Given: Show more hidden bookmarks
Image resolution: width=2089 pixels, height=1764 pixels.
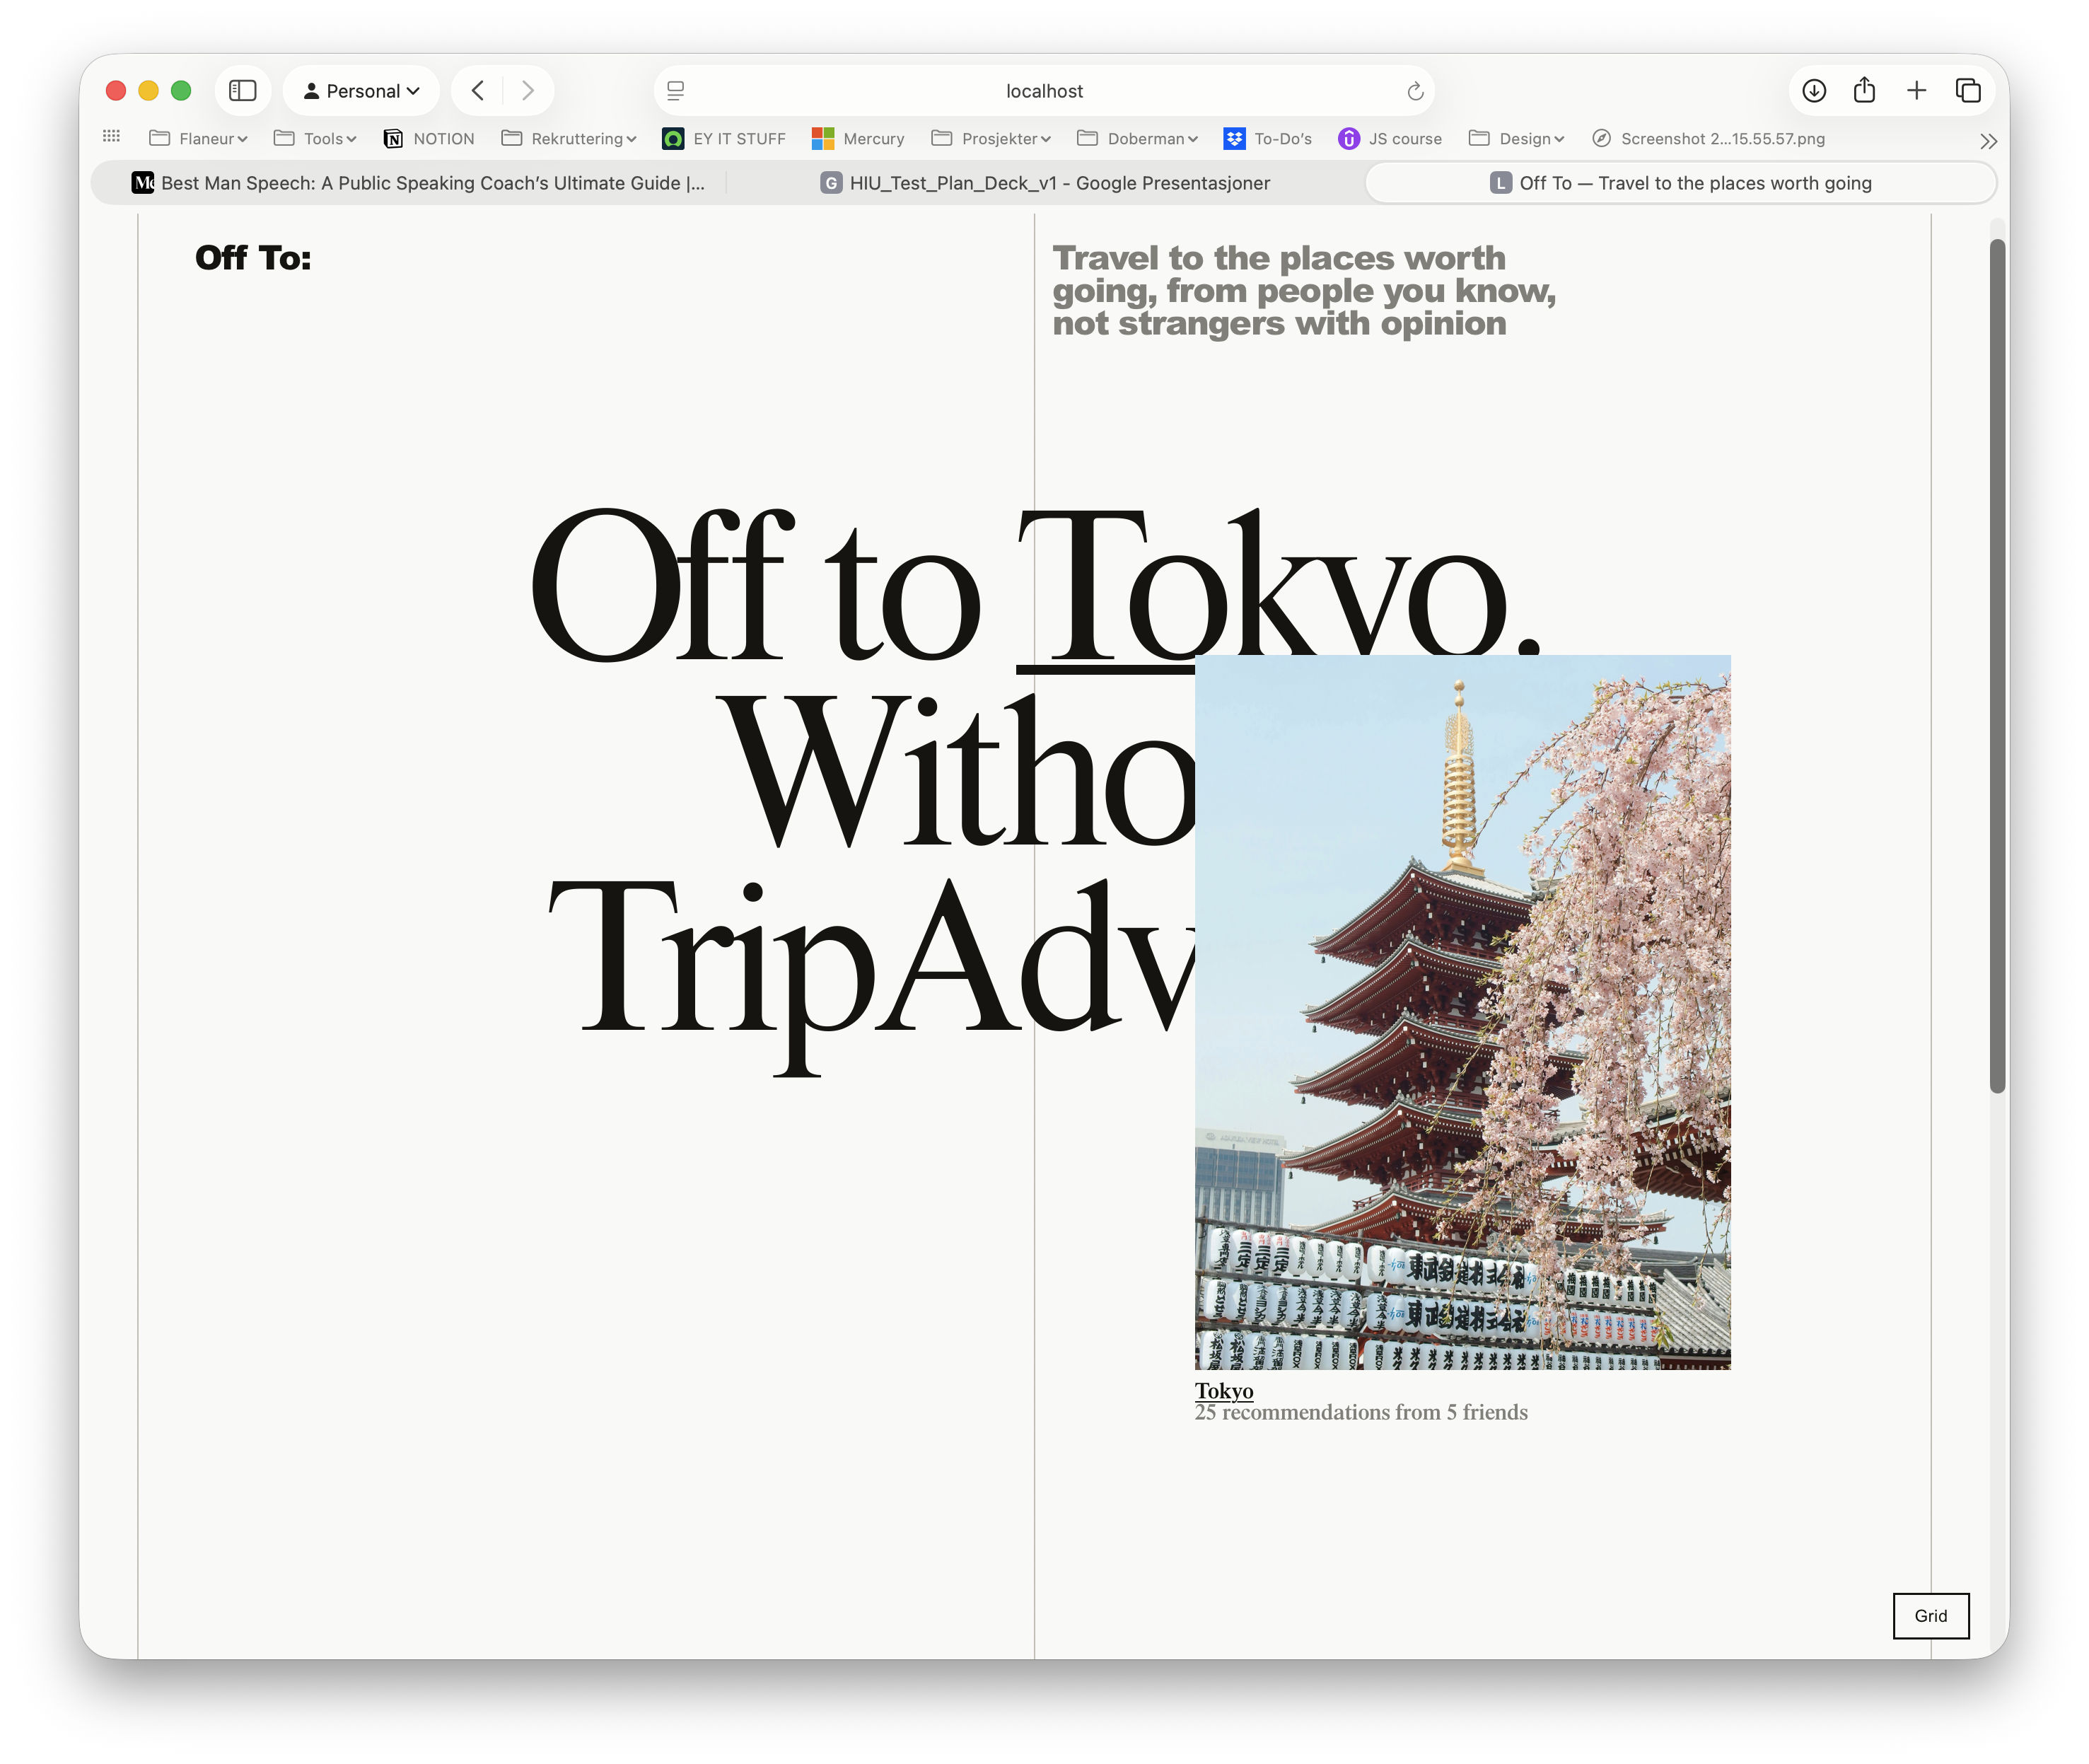Looking at the screenshot, I should [x=1988, y=141].
